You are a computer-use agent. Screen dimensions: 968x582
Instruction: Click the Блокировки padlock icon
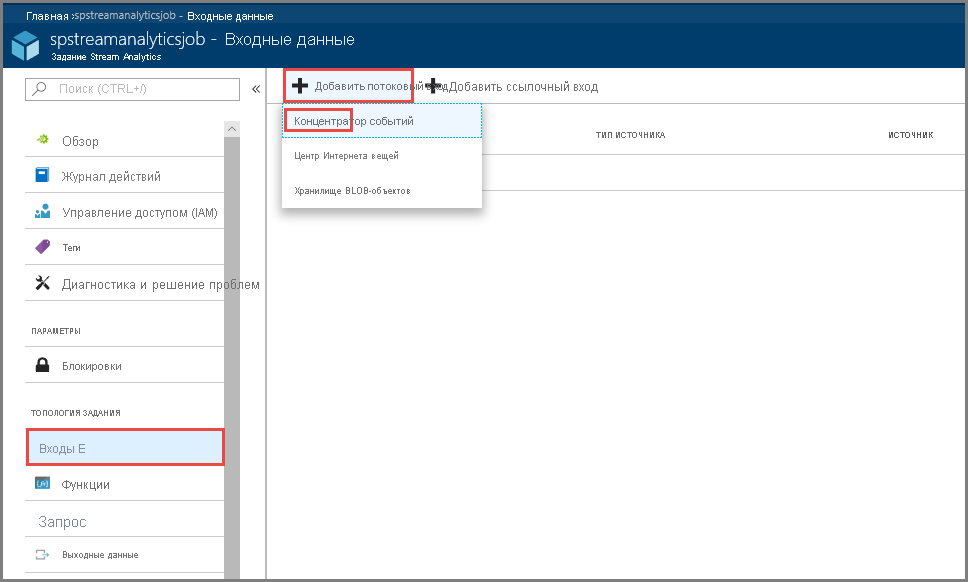pos(43,365)
